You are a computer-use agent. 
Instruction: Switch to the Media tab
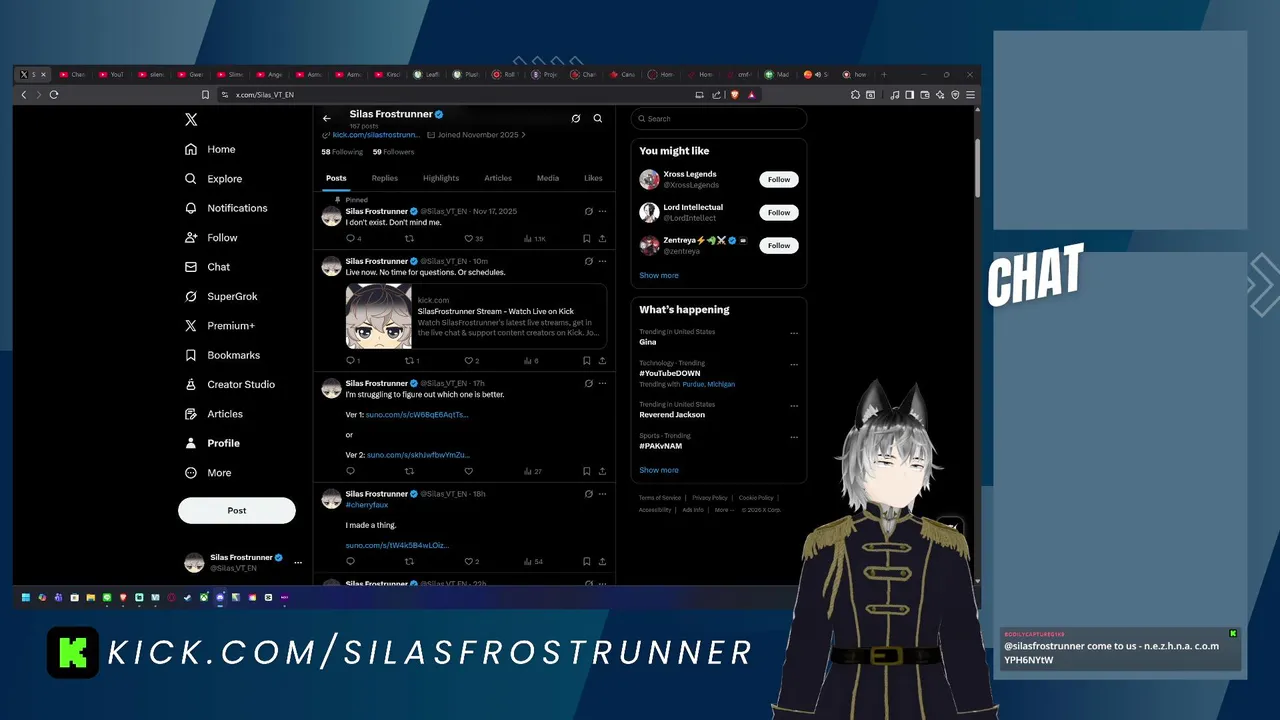[x=548, y=178]
